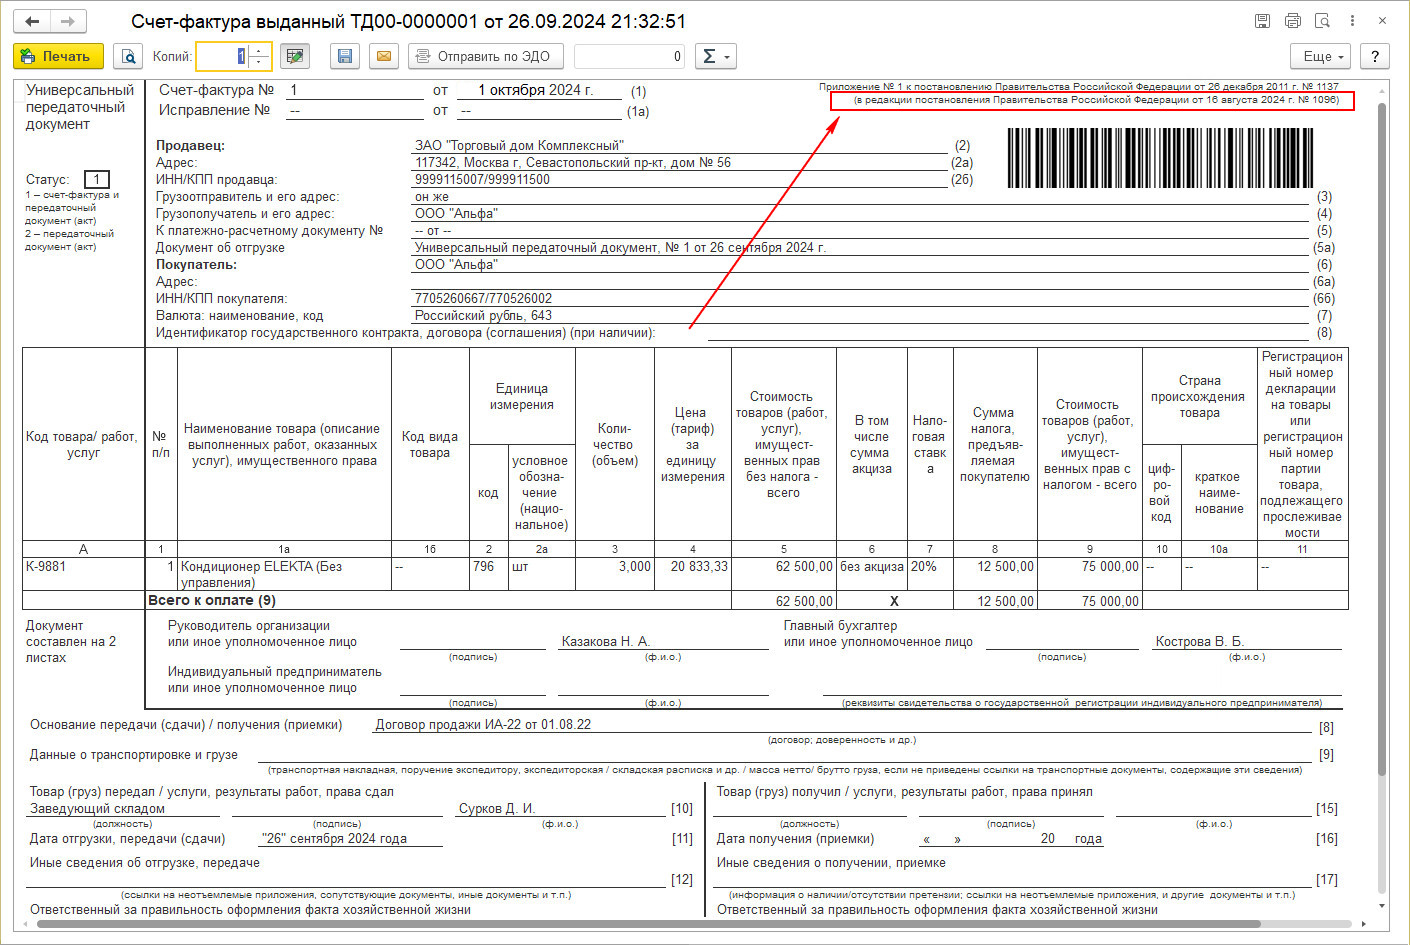Click price cell 20 833,33
Viewport: 1410px width, 945px height.
(x=692, y=574)
